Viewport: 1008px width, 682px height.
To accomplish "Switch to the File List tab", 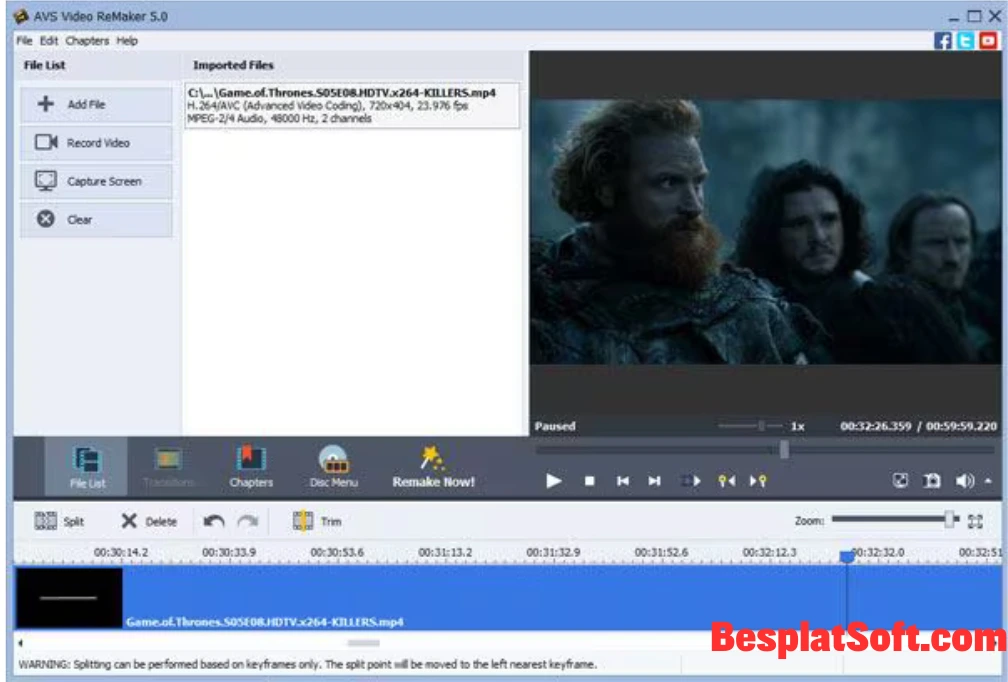I will coord(87,467).
